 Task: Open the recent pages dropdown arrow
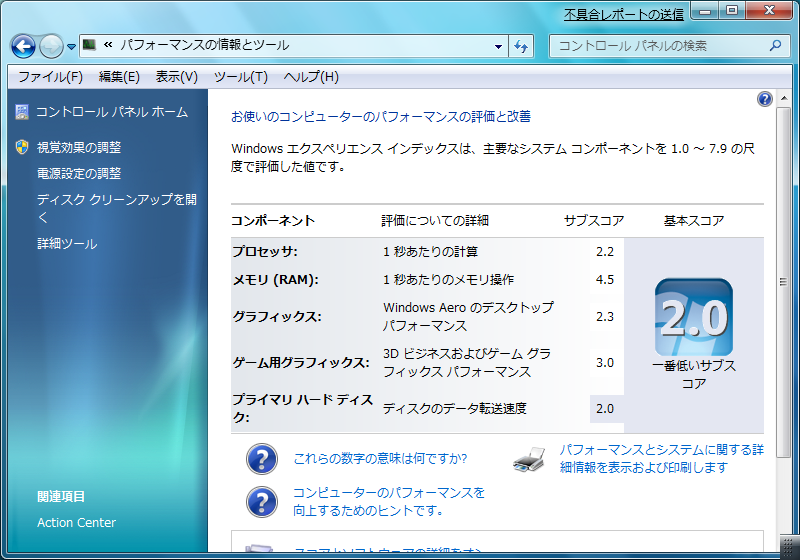71,47
